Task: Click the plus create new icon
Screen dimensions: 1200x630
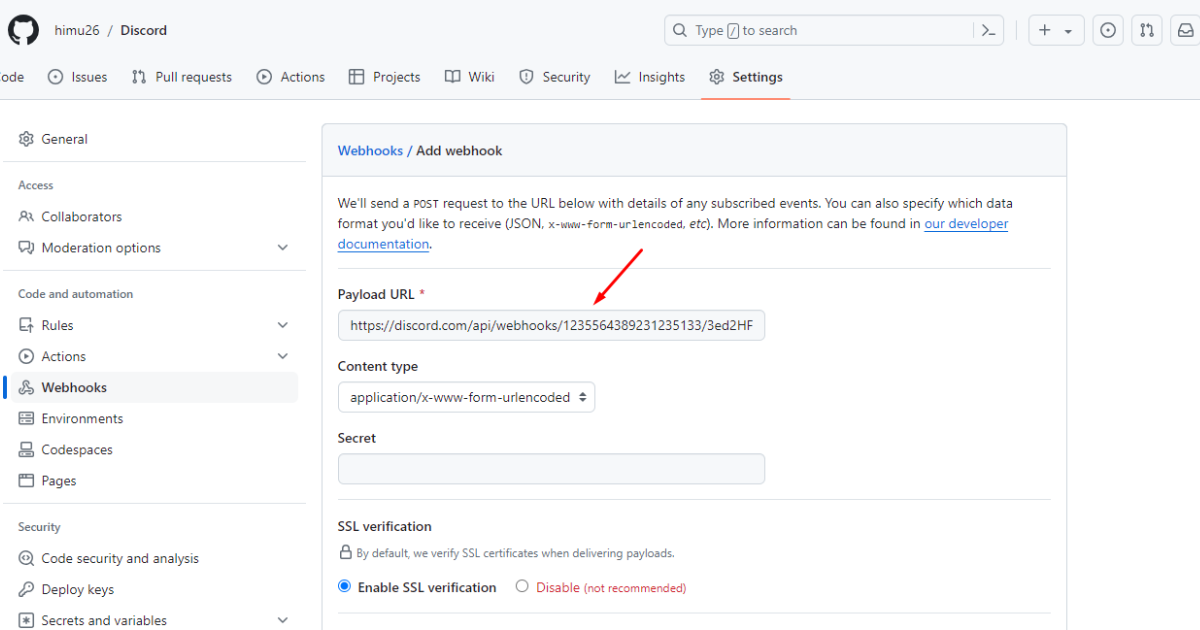Action: tap(1045, 30)
